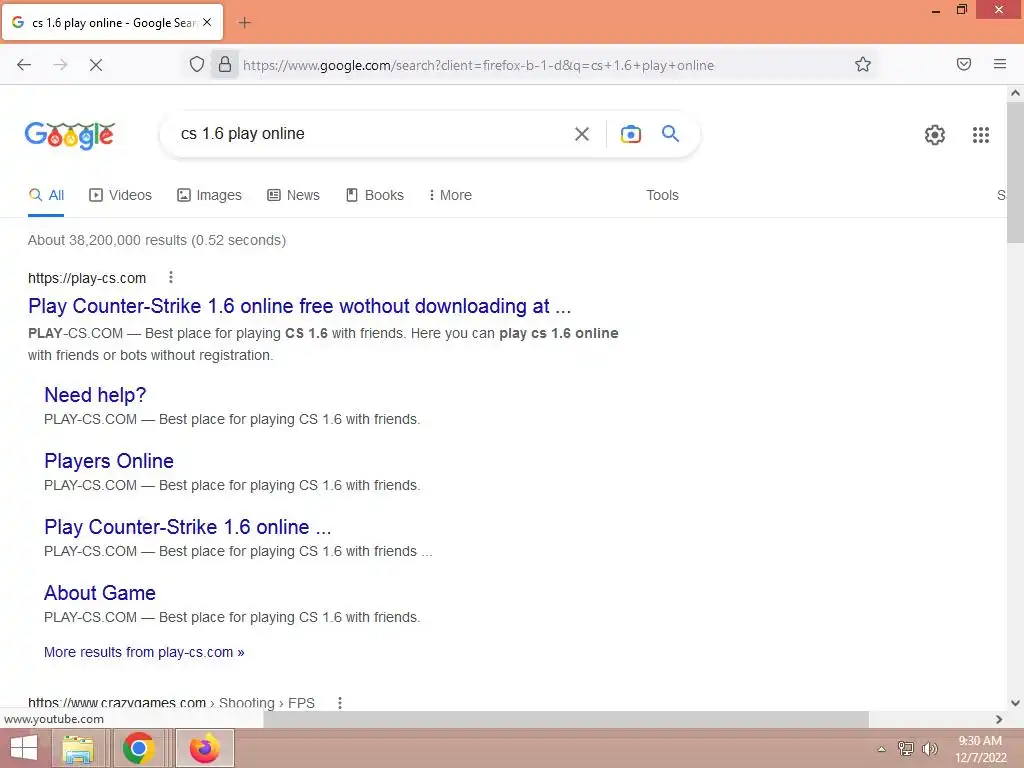Open 'Play Counter-Strike 1.6 online ...' sitelink
The width and height of the screenshot is (1024, 768).
(188, 526)
